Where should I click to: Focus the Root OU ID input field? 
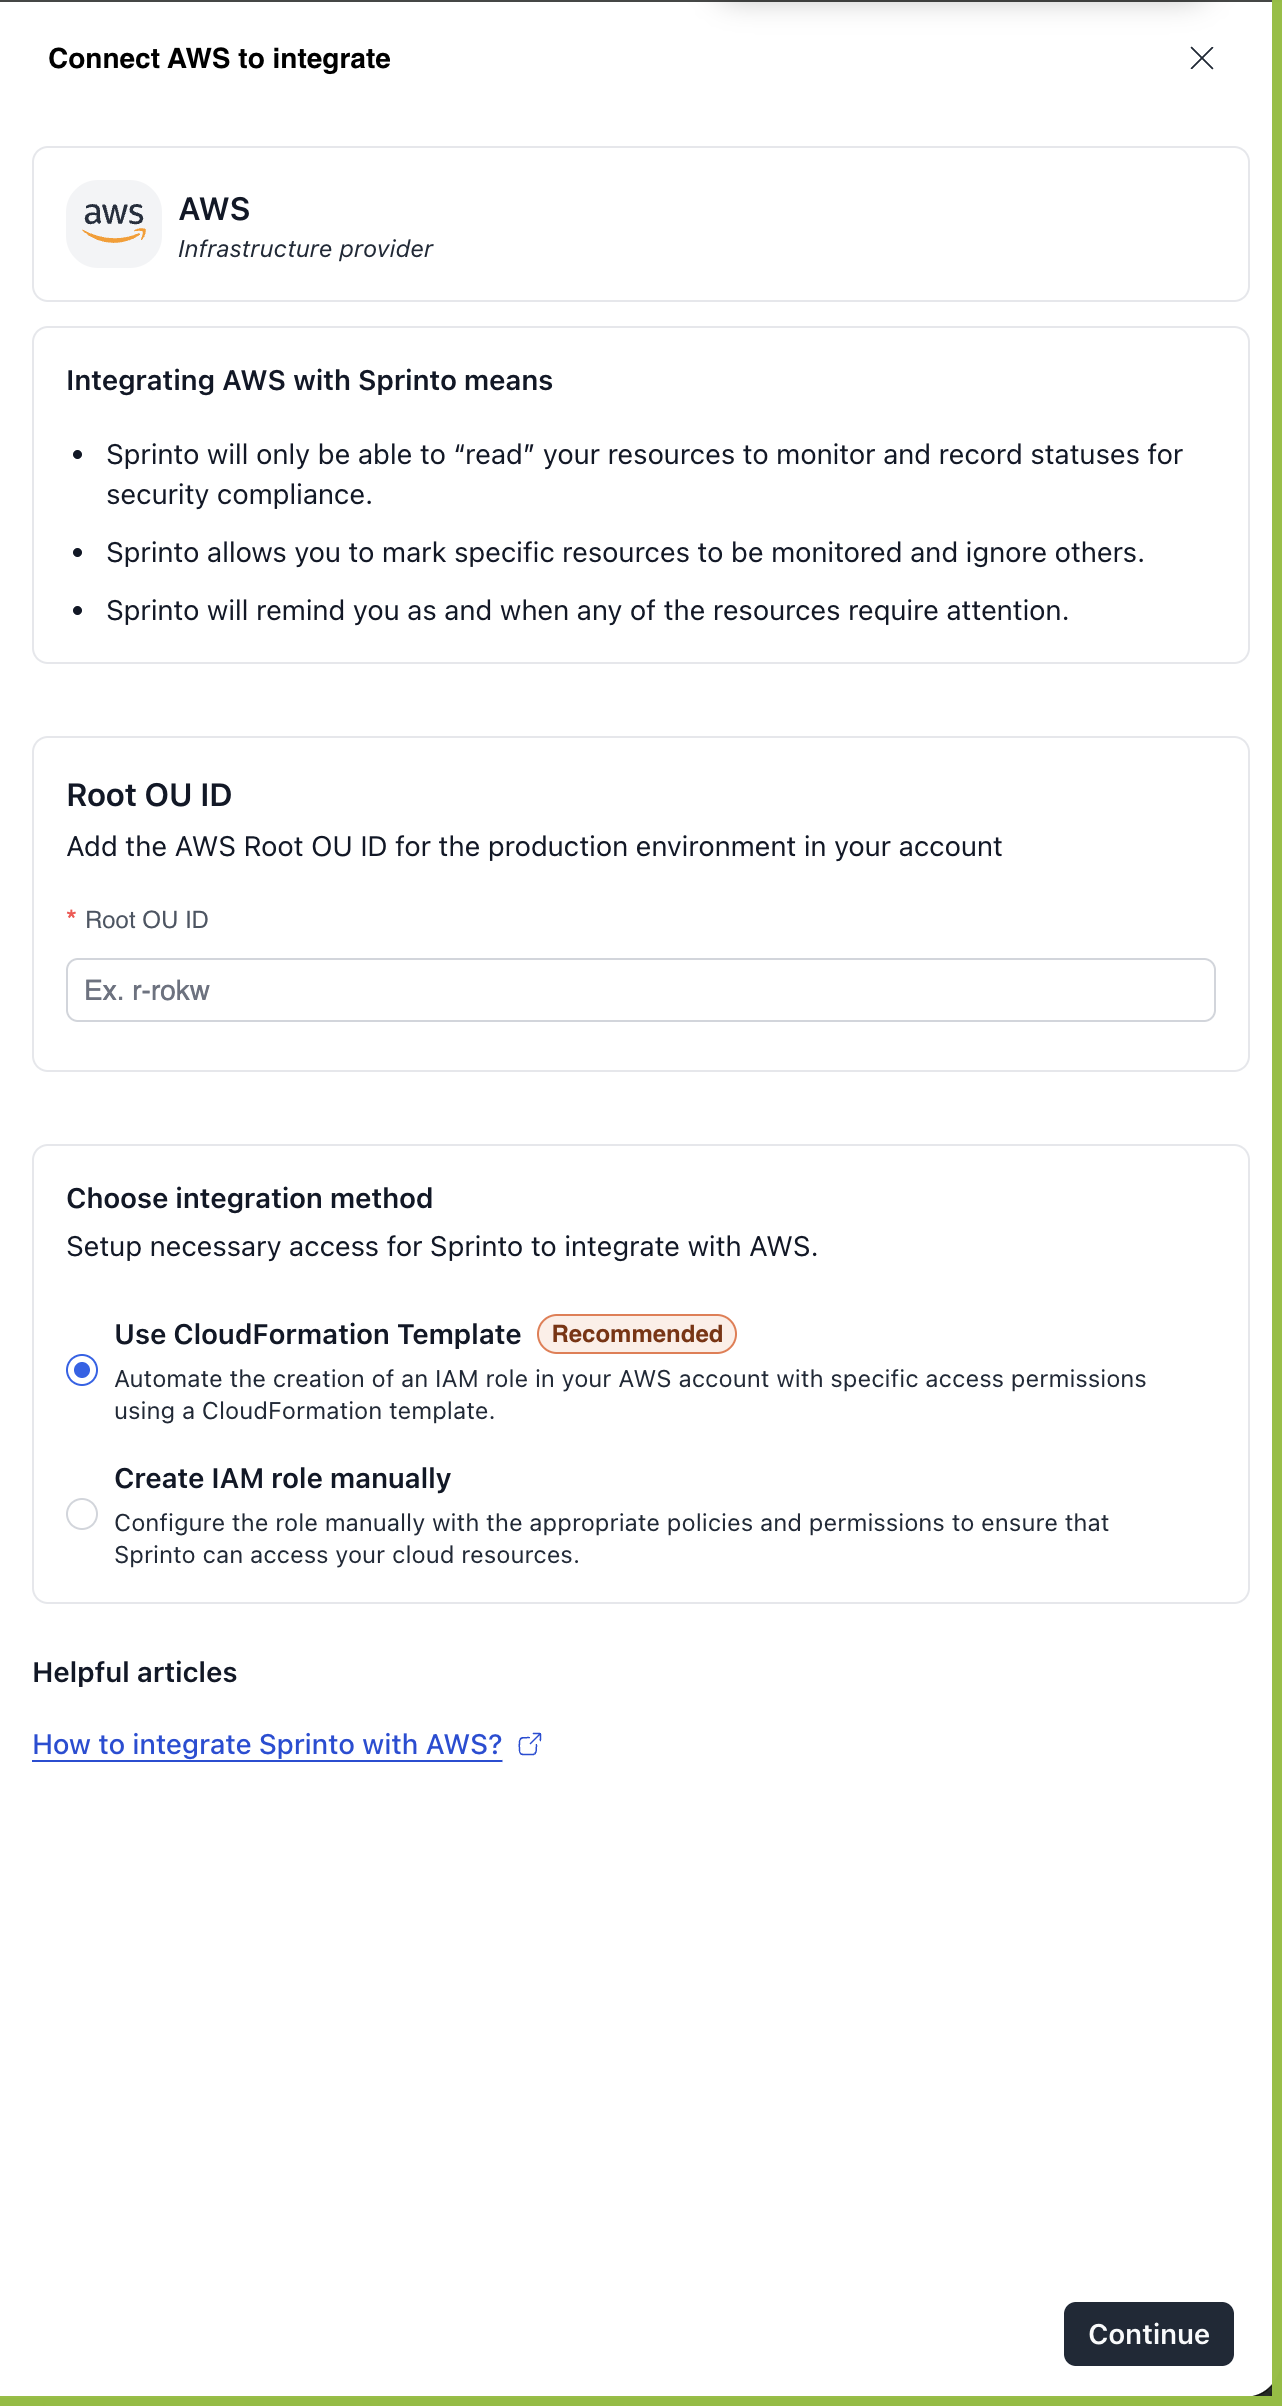(640, 990)
